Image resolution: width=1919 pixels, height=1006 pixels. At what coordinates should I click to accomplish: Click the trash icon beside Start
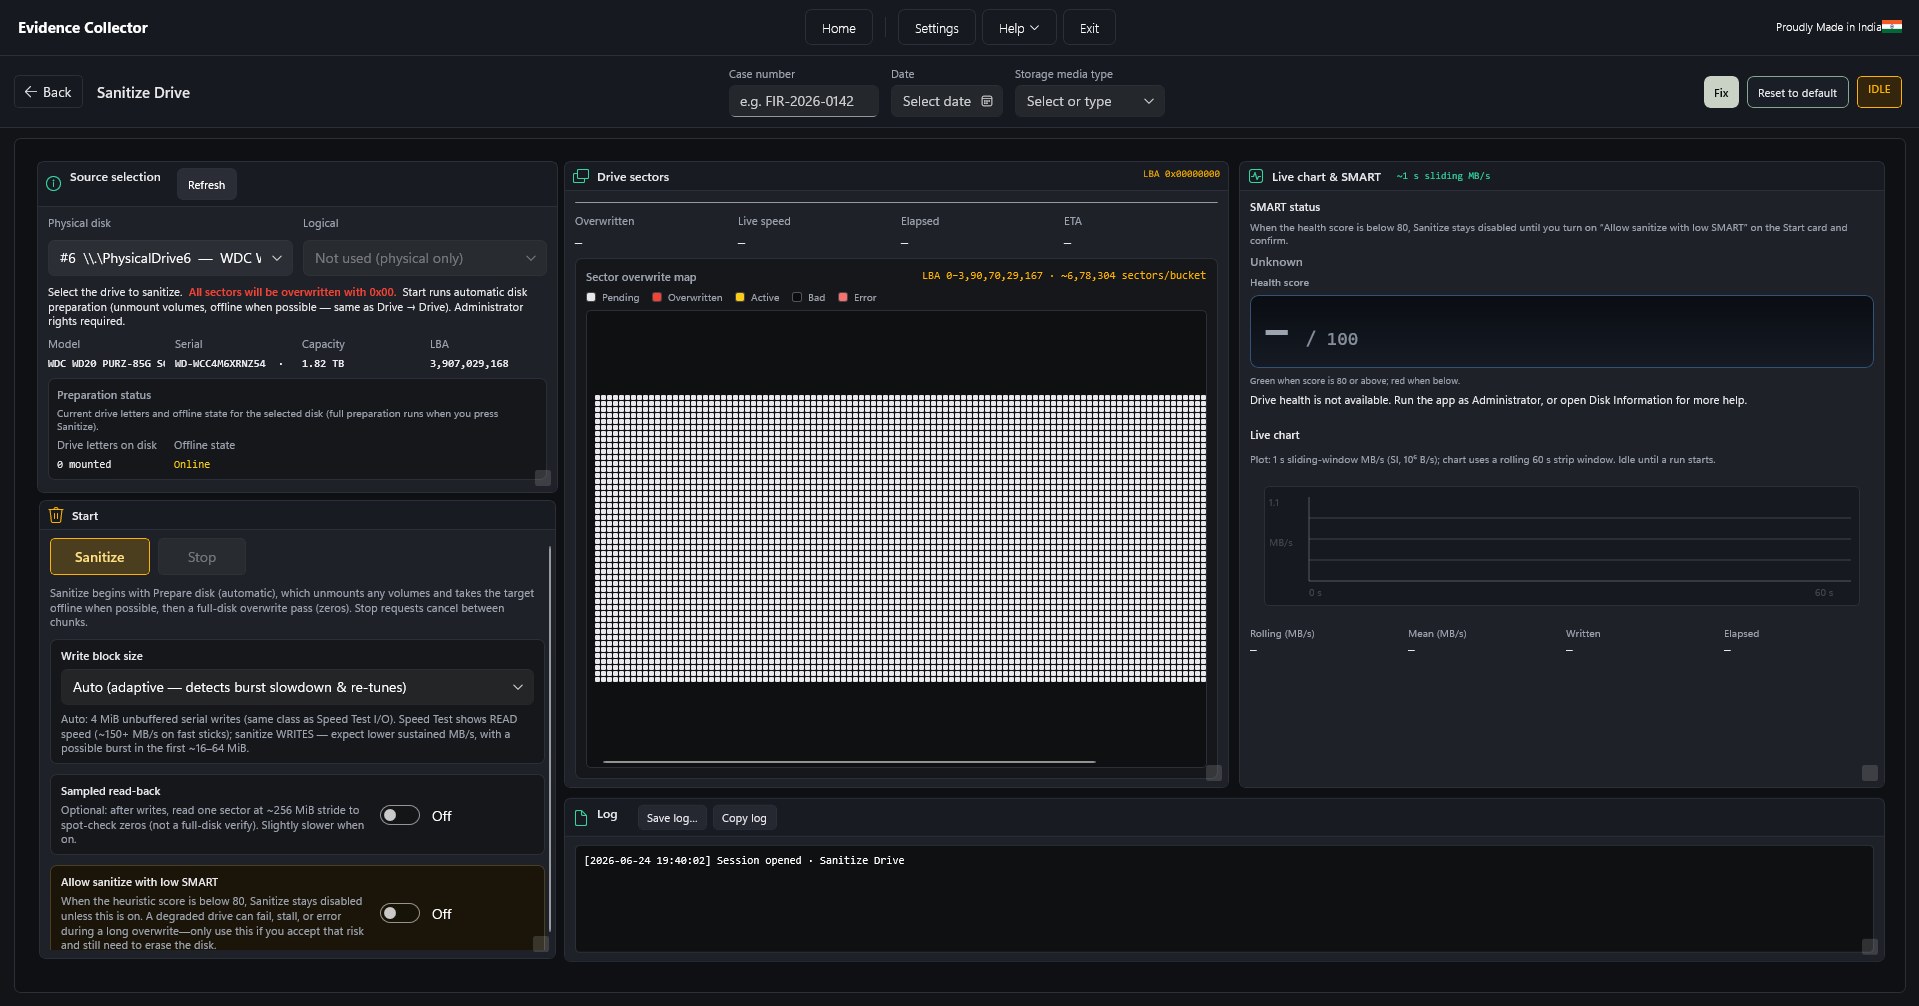pyautogui.click(x=56, y=515)
